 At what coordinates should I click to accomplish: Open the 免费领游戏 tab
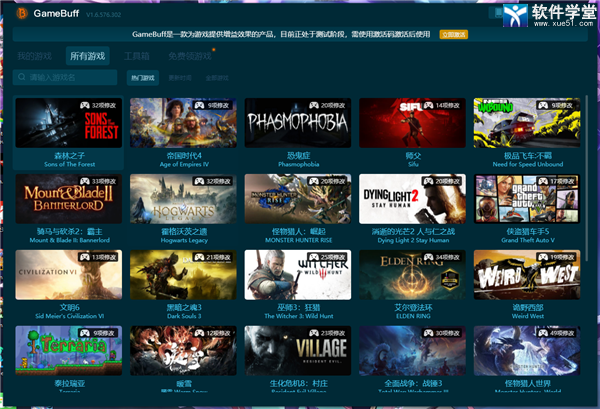(190, 56)
